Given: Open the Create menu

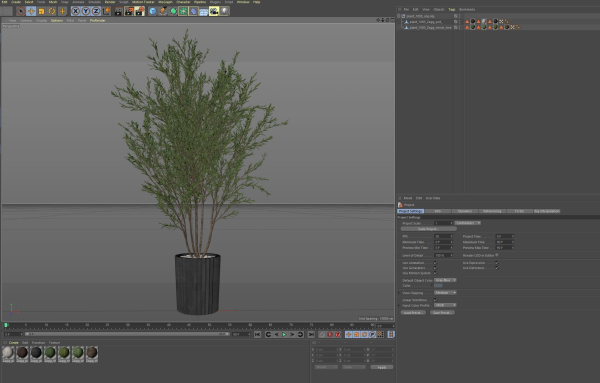Looking at the screenshot, I should (16, 2).
